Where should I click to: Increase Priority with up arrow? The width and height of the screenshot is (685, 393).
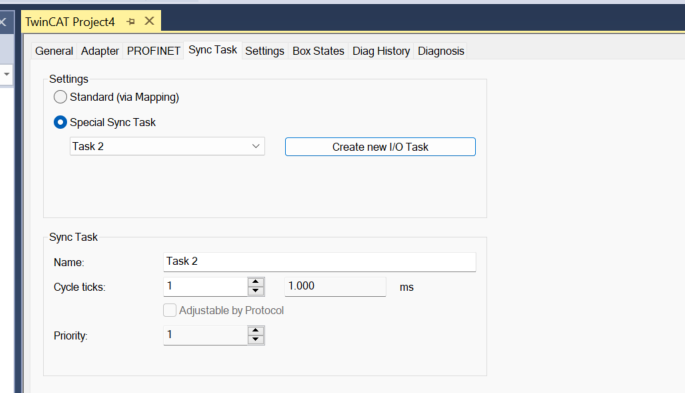point(256,330)
